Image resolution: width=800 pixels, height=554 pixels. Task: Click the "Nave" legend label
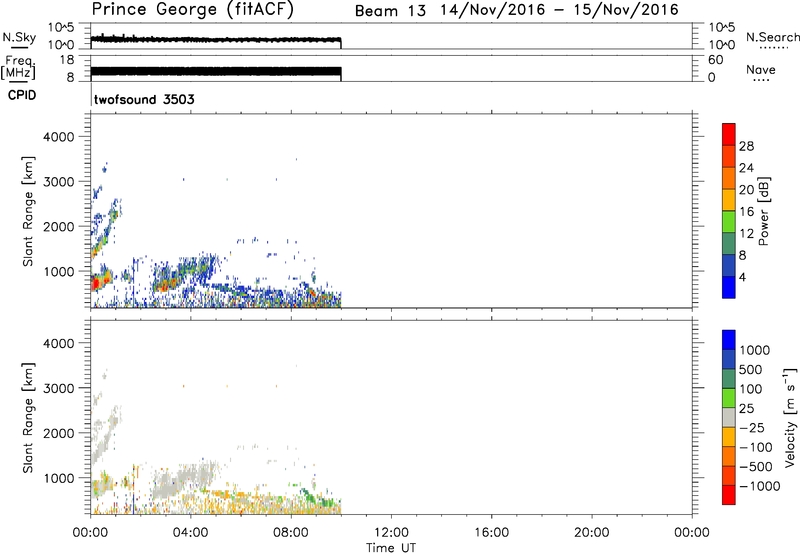click(x=761, y=70)
